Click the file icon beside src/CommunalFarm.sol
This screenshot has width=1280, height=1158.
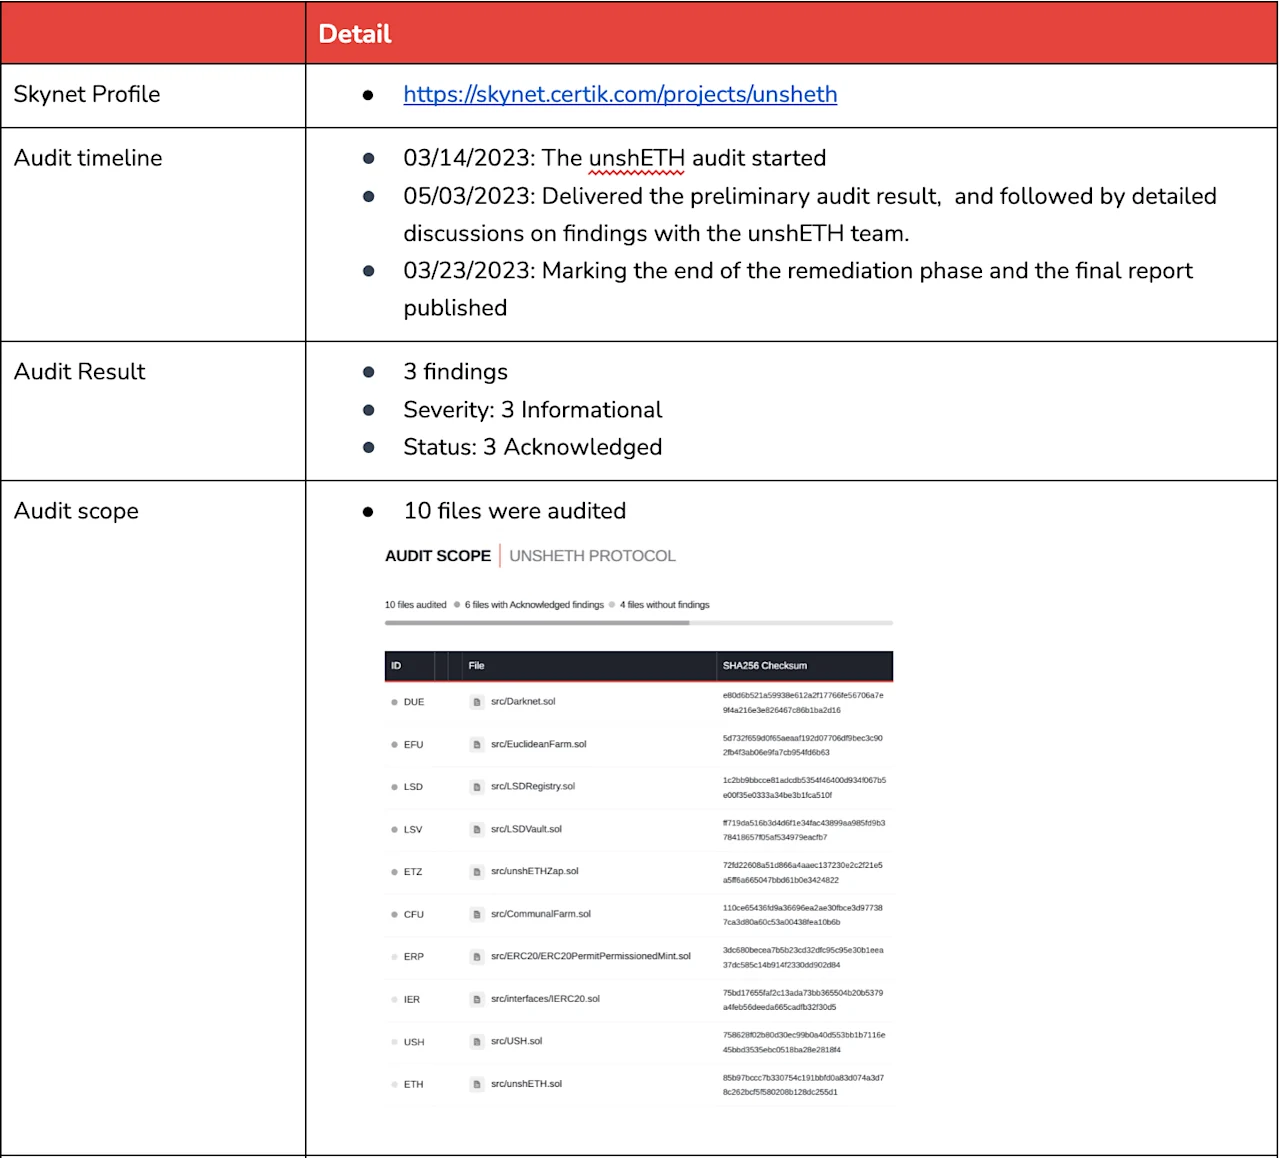[x=477, y=915]
